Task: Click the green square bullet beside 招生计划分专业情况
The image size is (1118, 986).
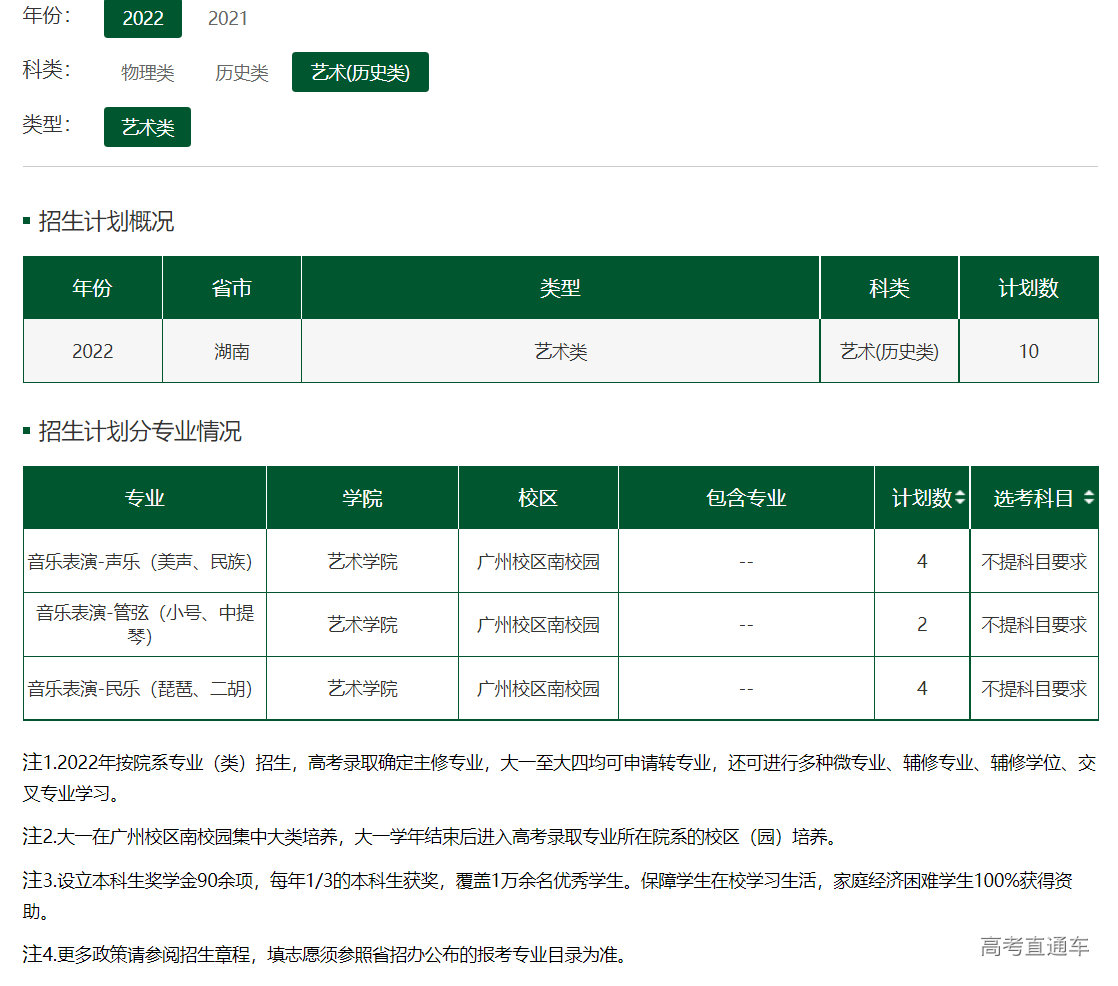Action: pos(26,432)
